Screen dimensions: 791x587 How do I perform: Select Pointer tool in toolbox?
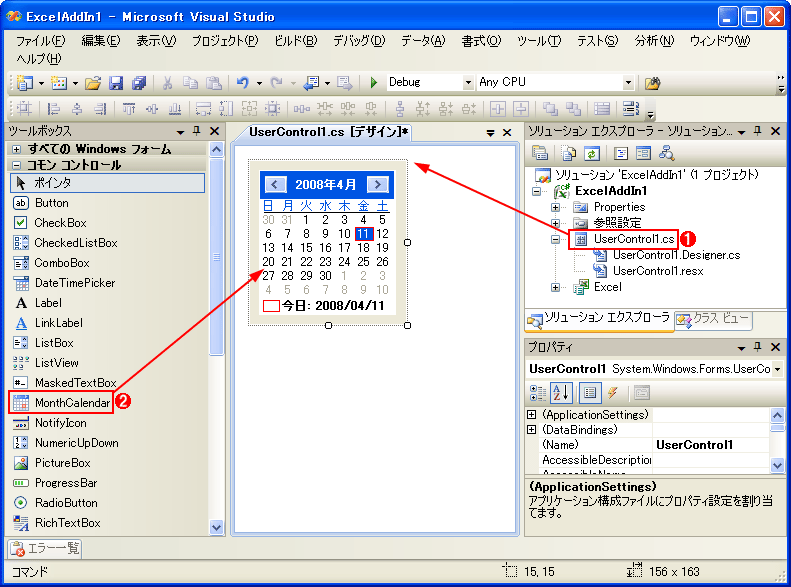[x=107, y=183]
